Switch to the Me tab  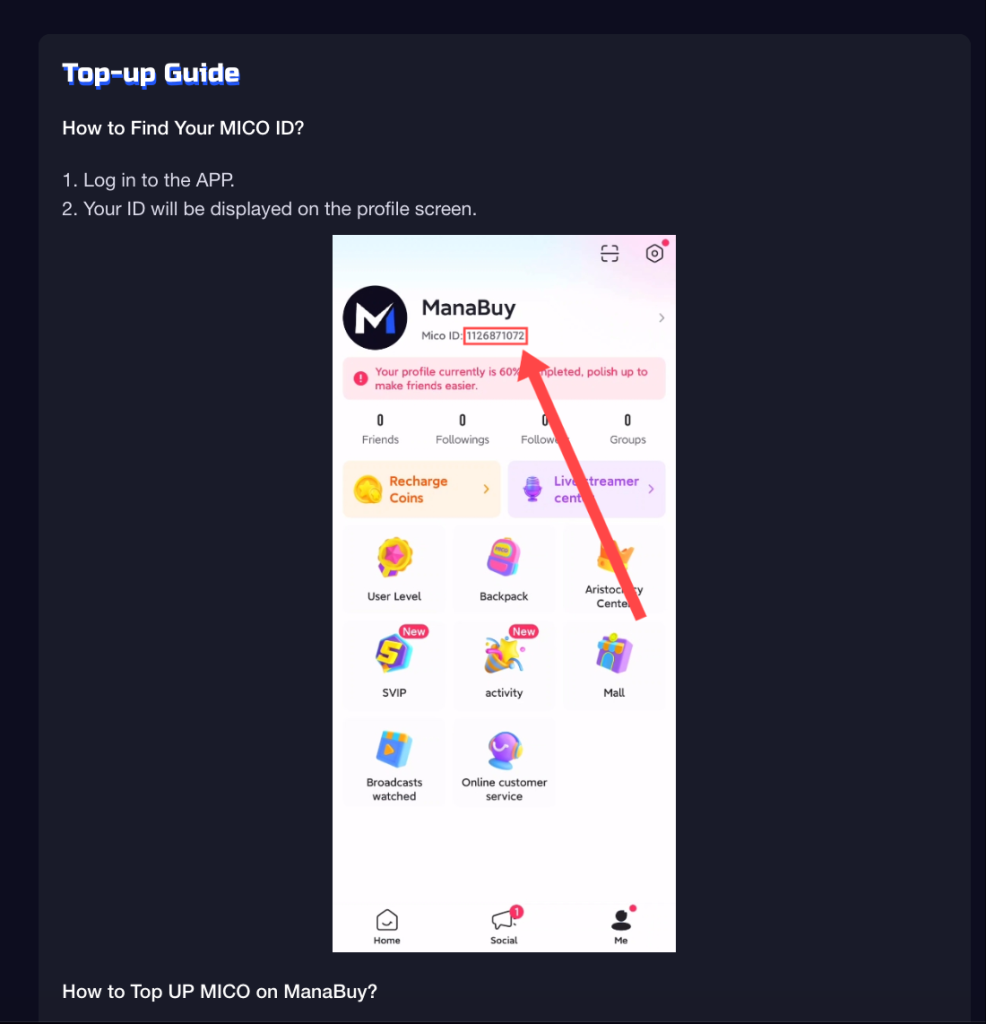[x=621, y=927]
